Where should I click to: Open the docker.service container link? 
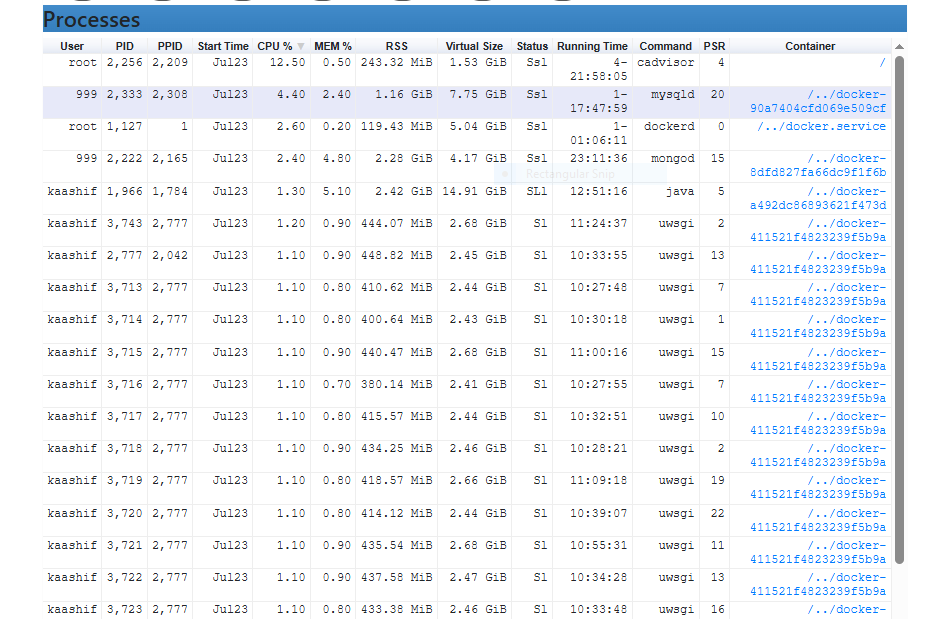tap(821, 126)
